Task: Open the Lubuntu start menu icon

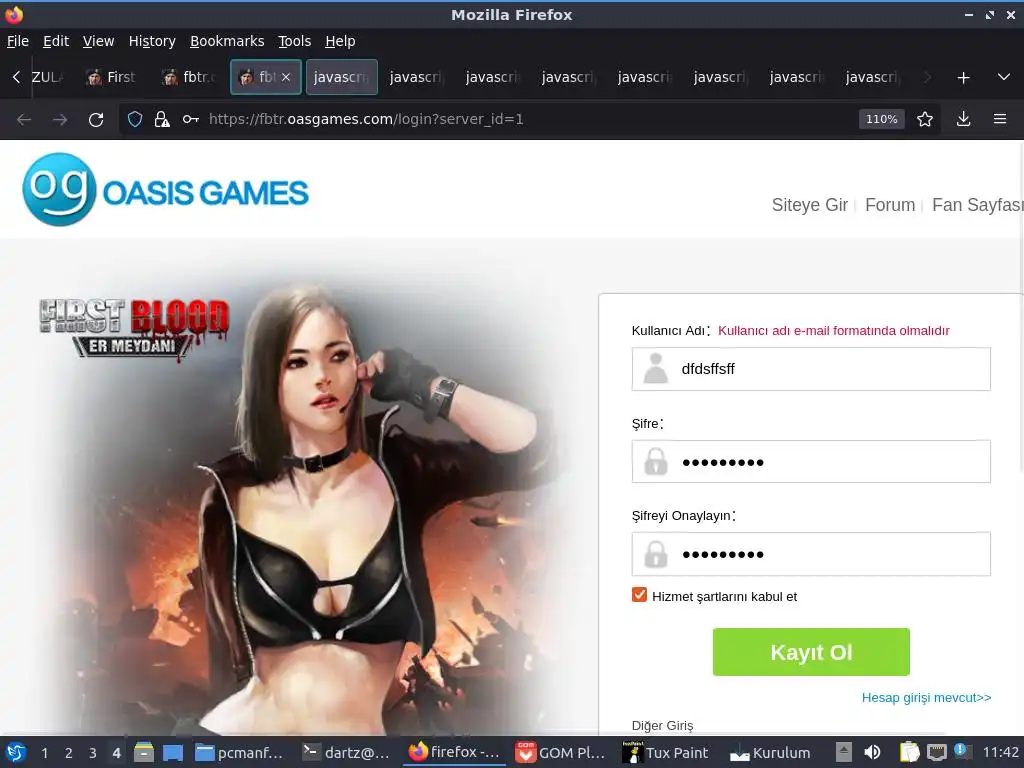Action: pos(16,752)
